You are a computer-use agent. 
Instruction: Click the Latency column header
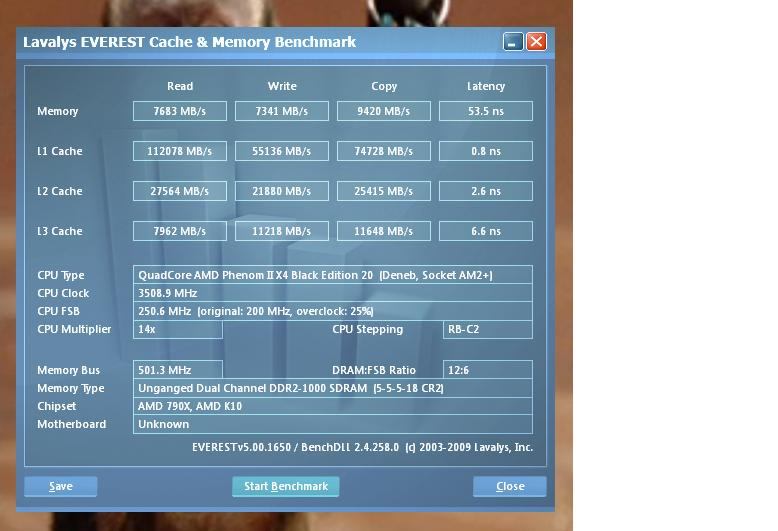486,86
